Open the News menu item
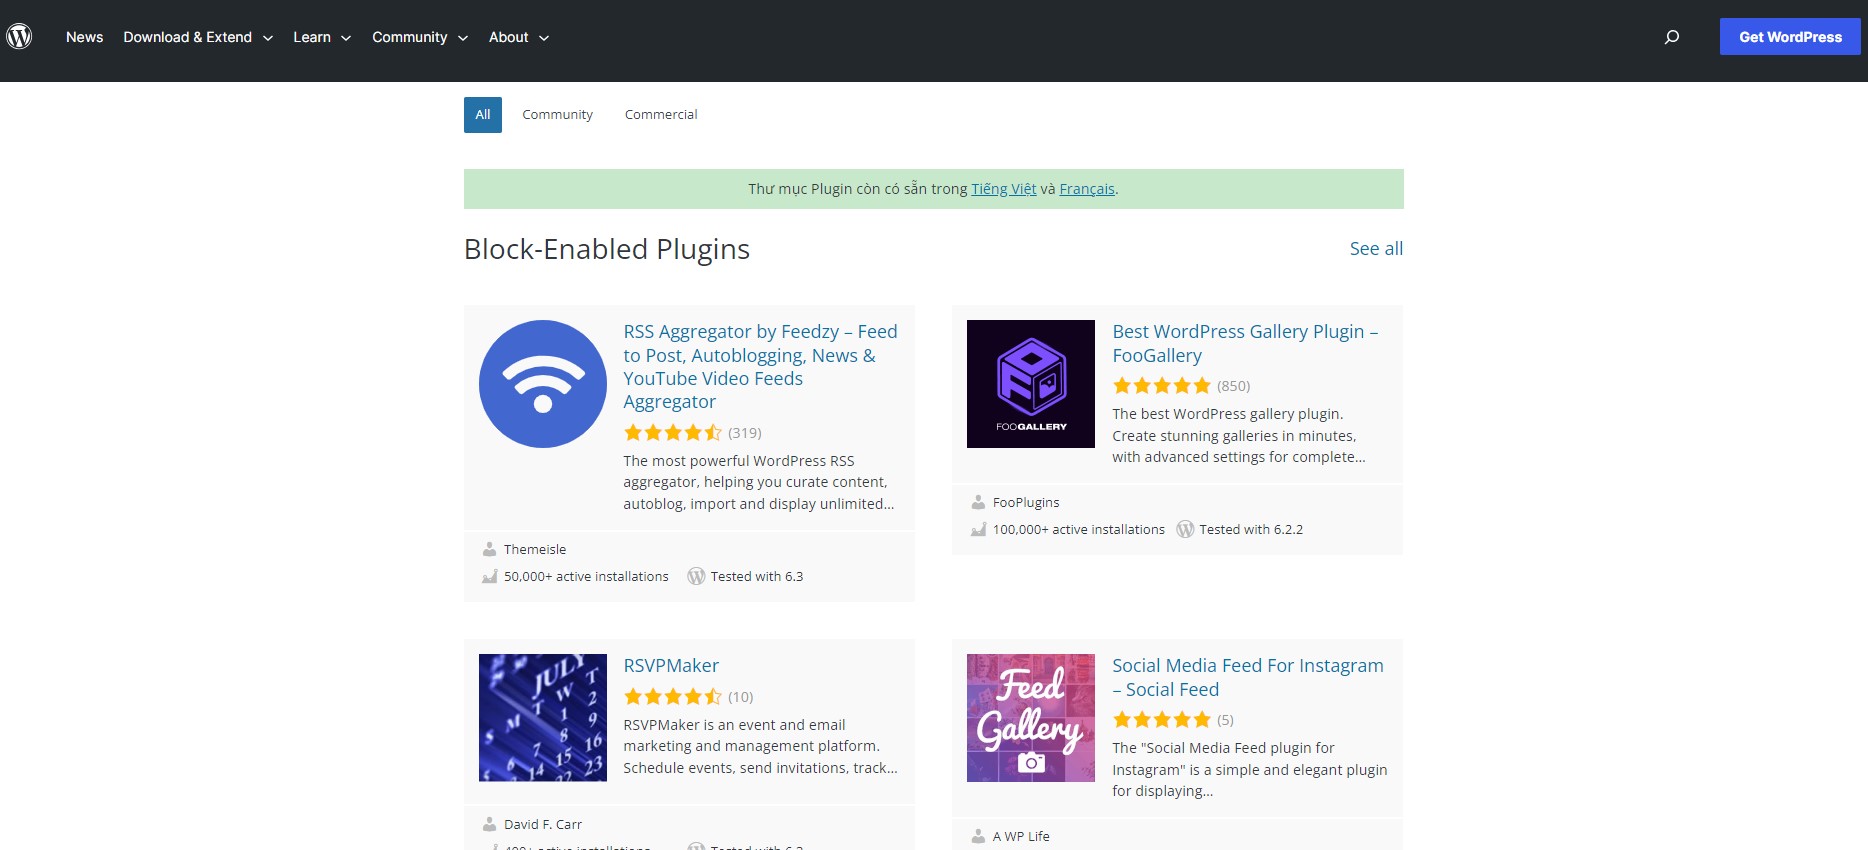The height and width of the screenshot is (850, 1868). pos(84,37)
